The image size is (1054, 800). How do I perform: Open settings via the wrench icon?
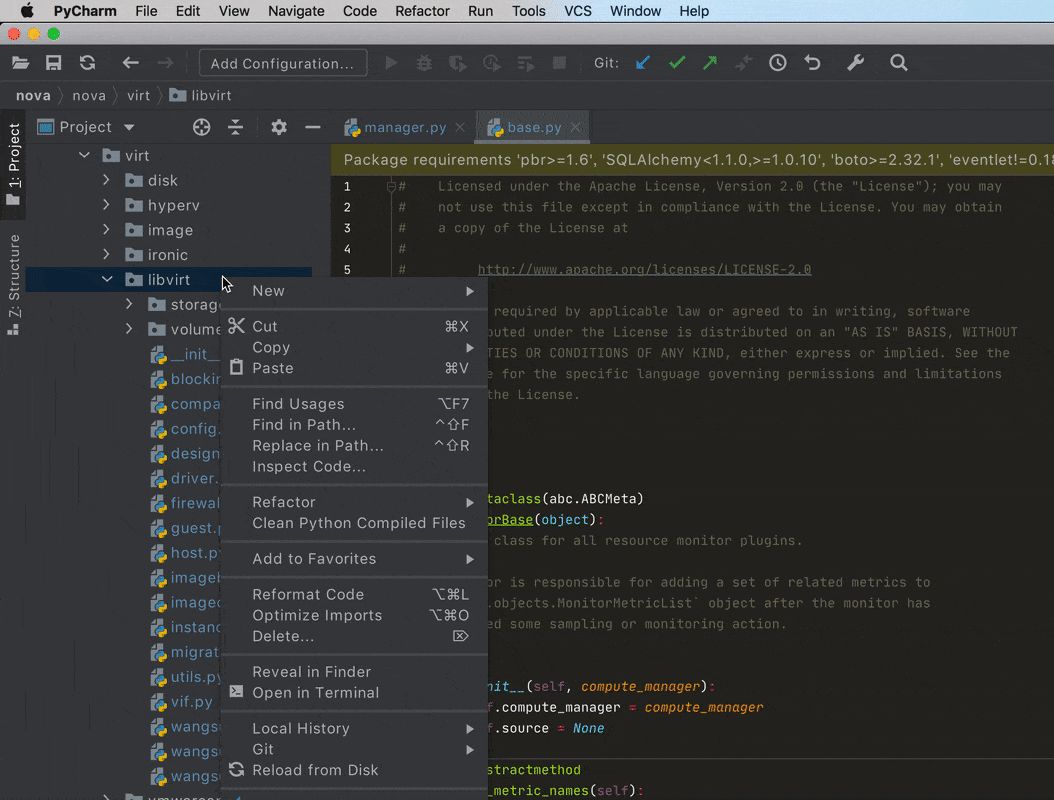855,63
